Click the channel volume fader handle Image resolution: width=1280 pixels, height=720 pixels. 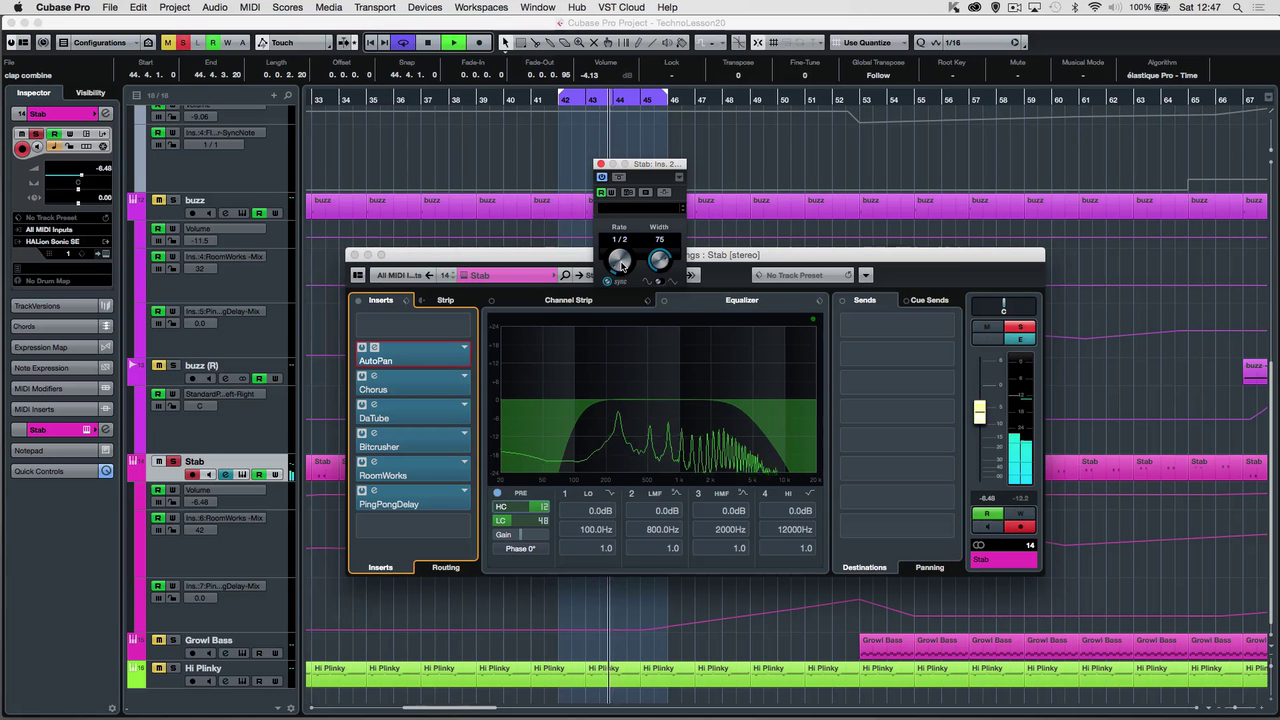tap(979, 412)
